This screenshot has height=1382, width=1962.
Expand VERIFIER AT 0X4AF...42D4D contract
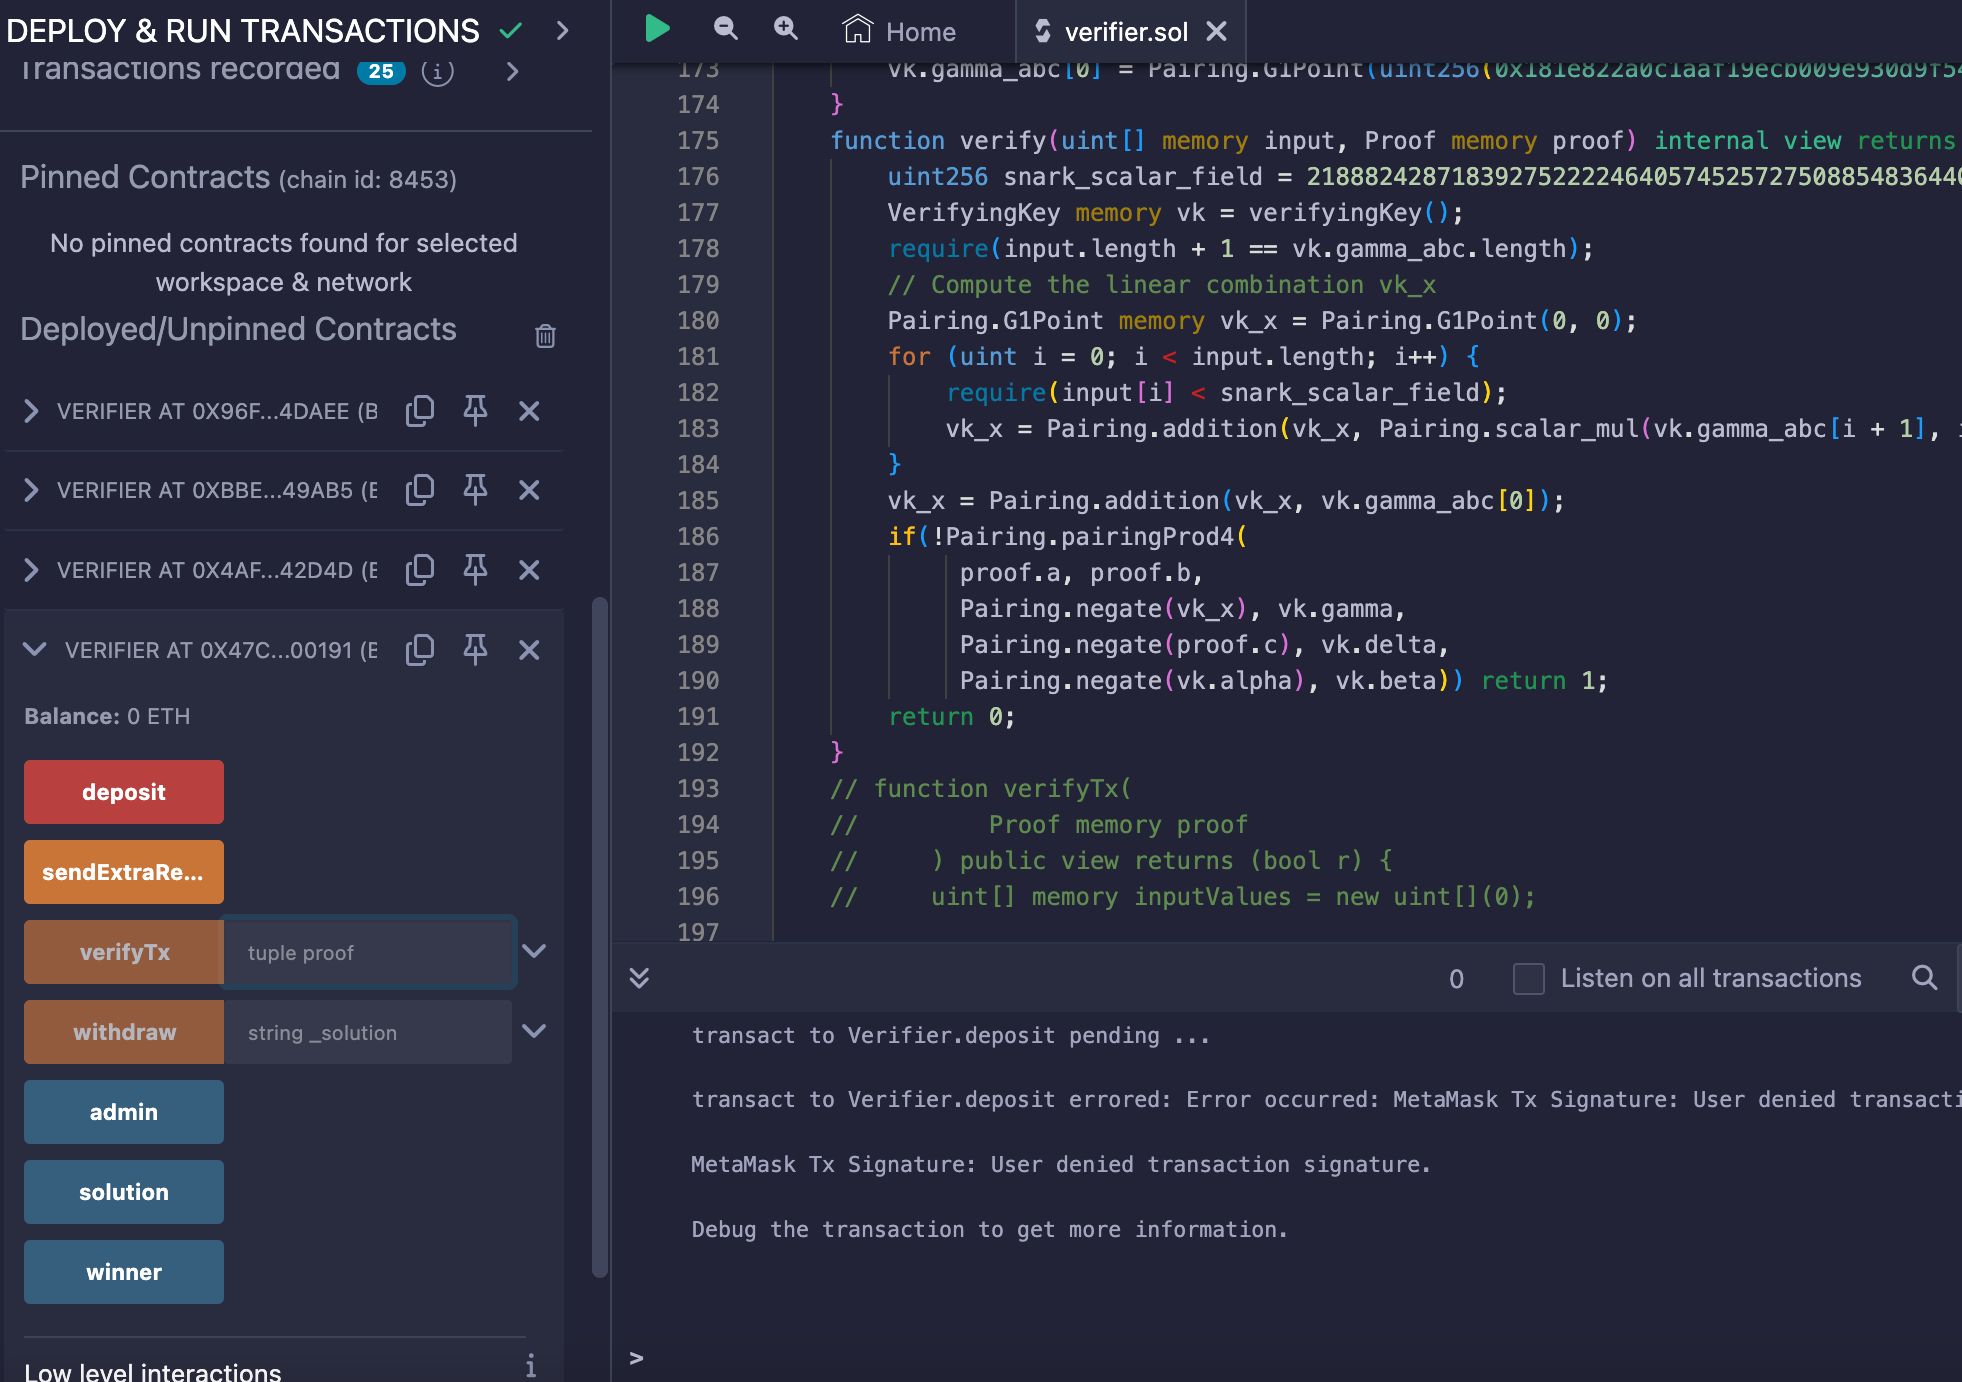pyautogui.click(x=31, y=570)
